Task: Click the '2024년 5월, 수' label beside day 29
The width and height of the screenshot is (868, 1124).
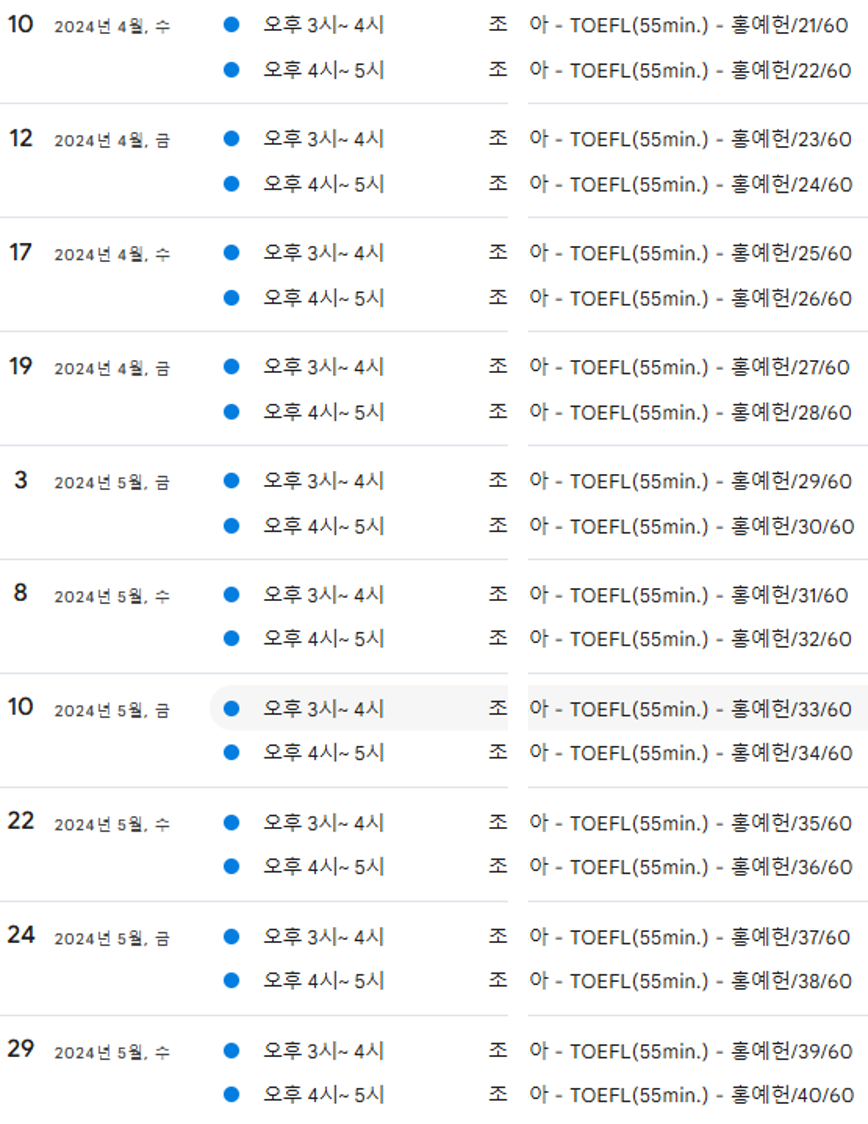Action: [x=112, y=1052]
